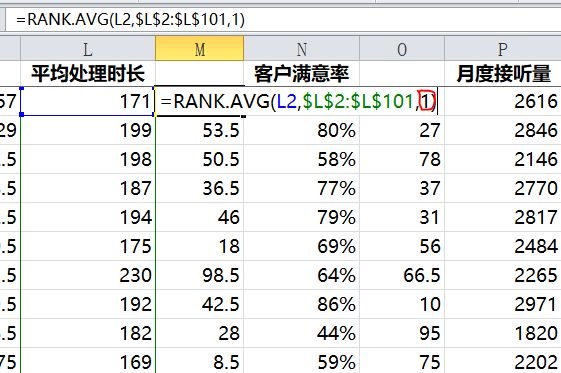Click column O cell with 66.5

coord(402,275)
